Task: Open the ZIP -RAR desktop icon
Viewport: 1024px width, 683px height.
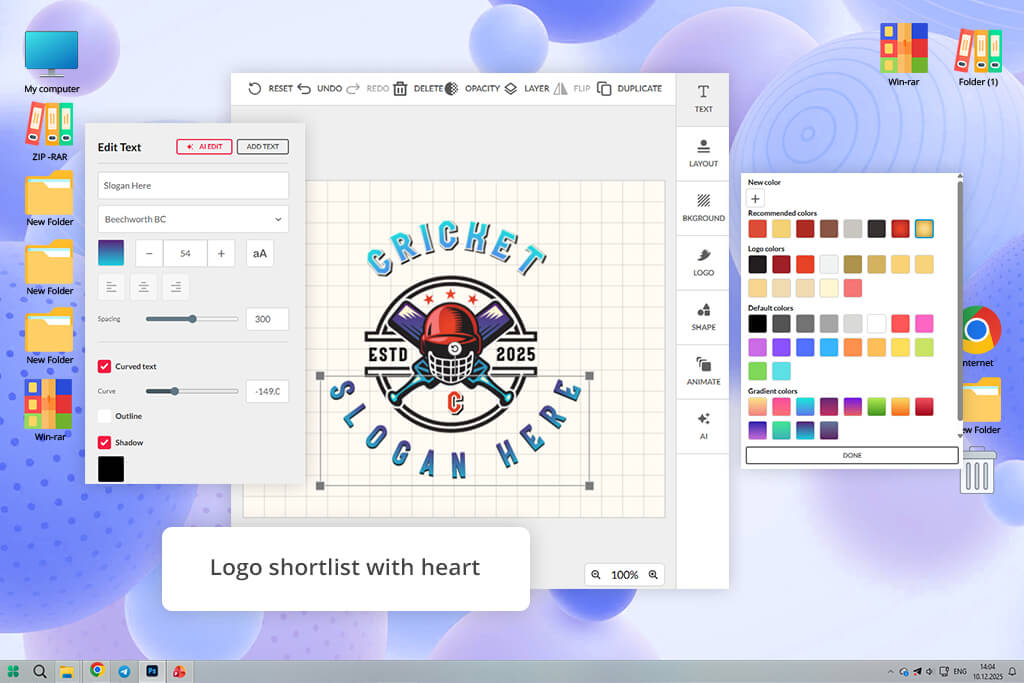Action: click(50, 132)
